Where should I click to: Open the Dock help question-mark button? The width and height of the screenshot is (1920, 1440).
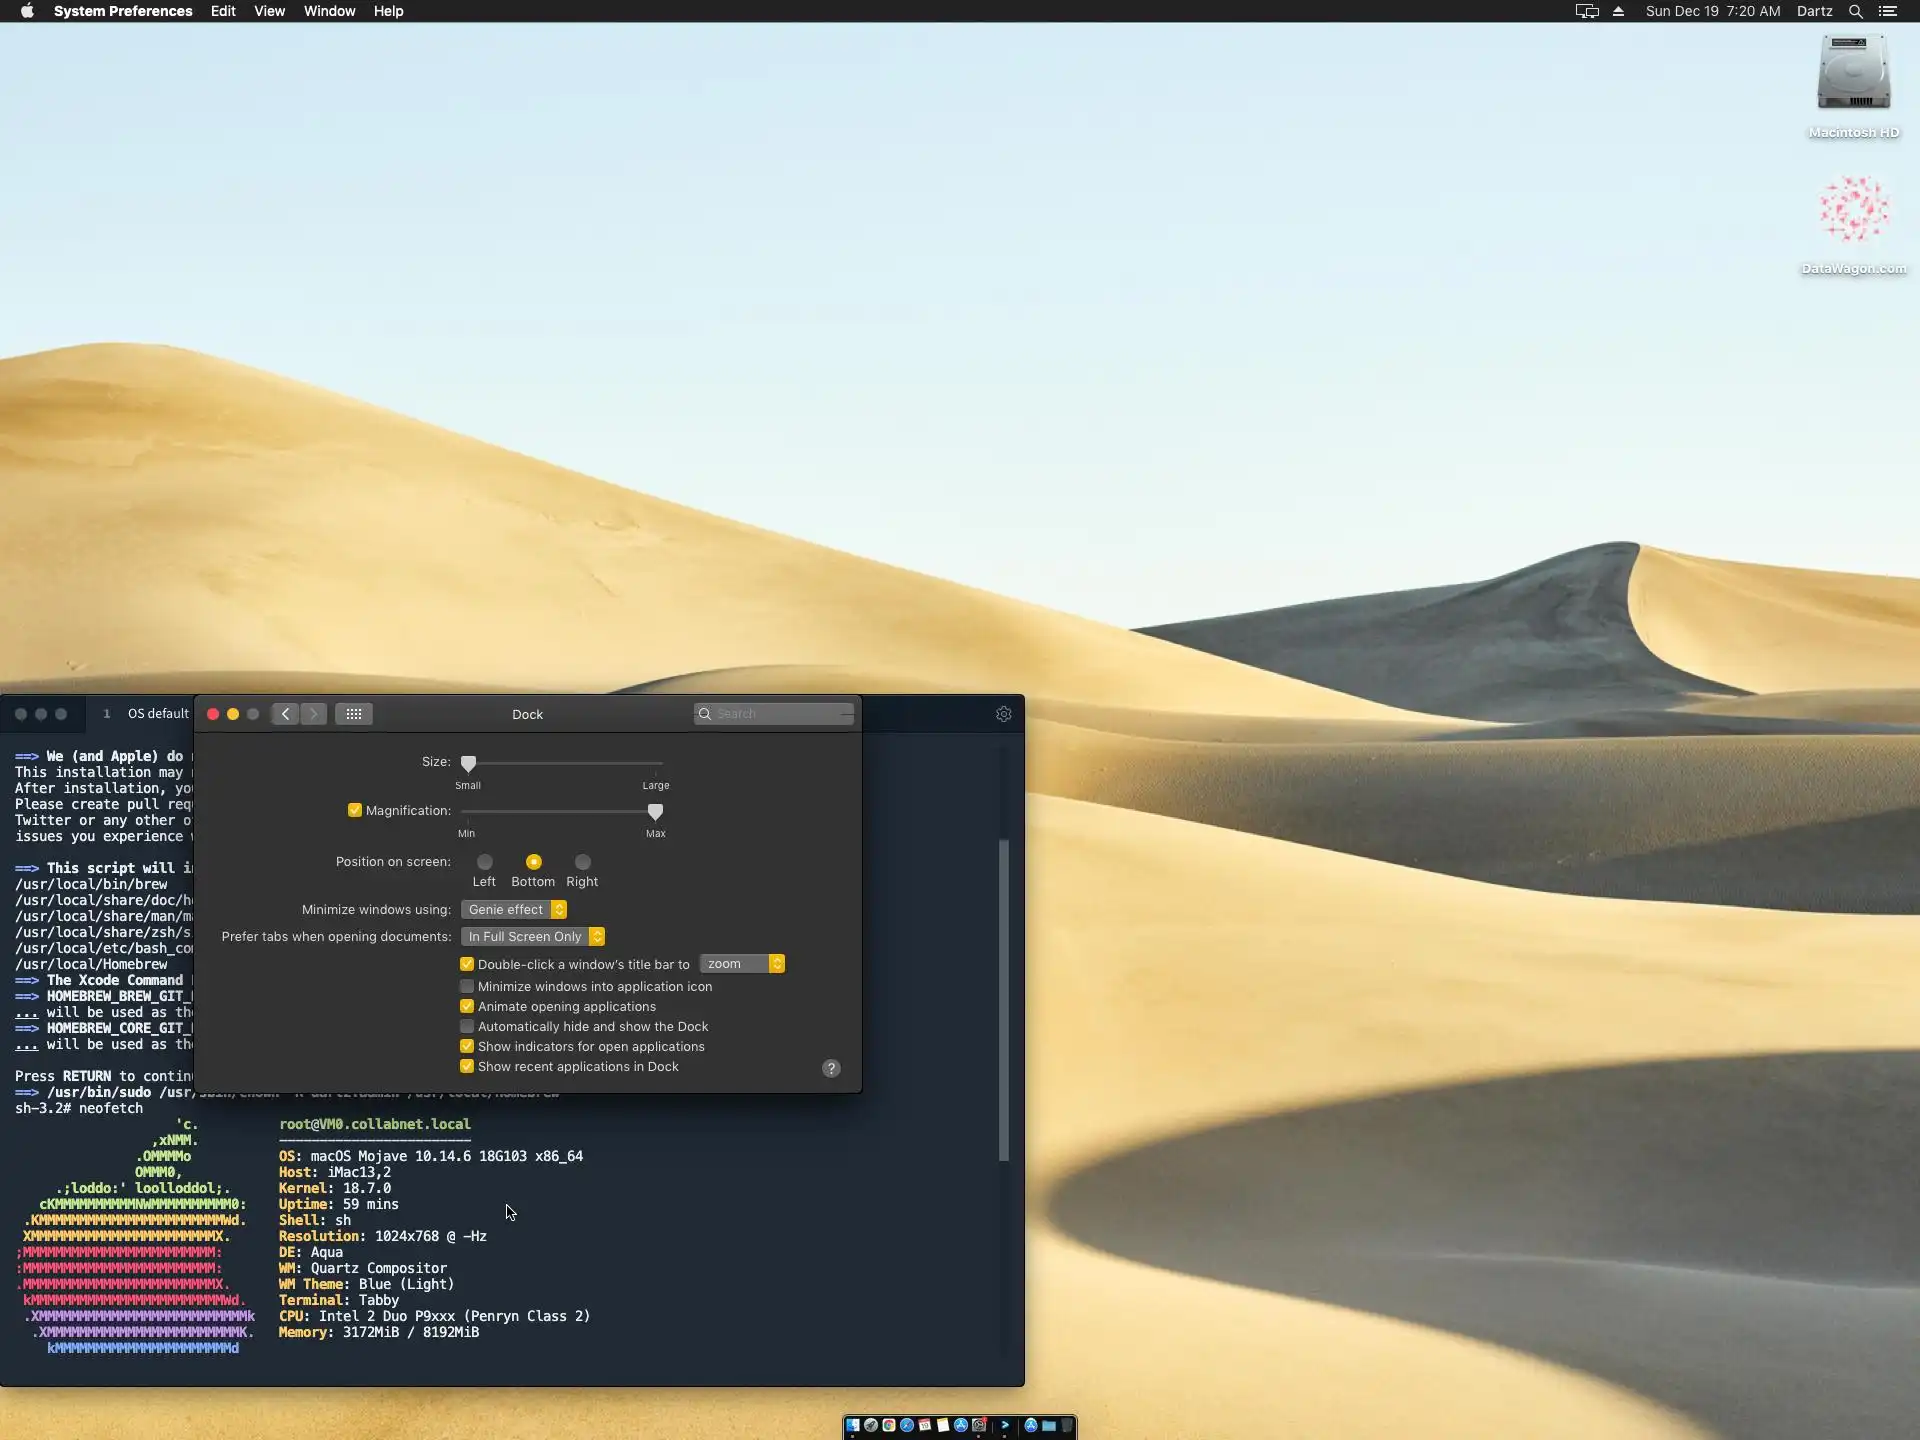point(831,1068)
